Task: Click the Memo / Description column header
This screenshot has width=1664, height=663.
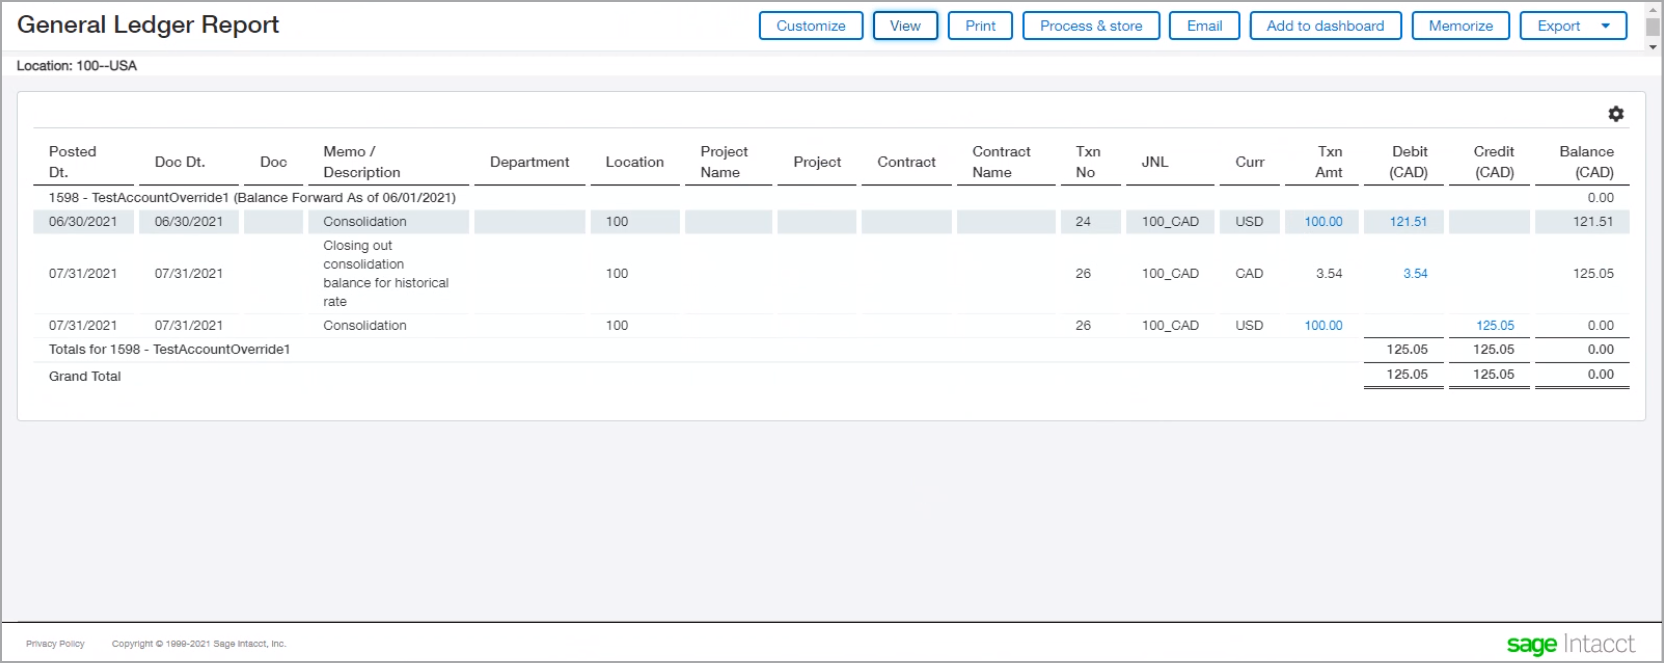Action: point(361,162)
